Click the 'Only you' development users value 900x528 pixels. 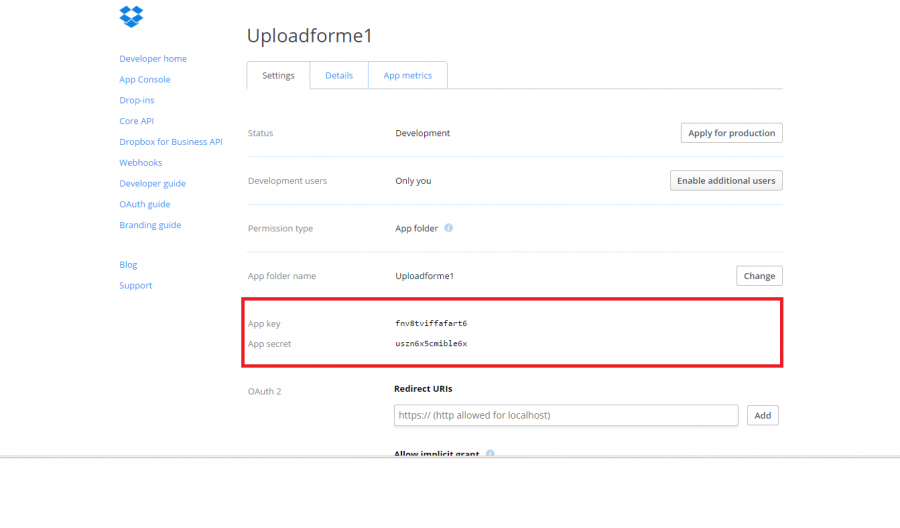coord(413,180)
